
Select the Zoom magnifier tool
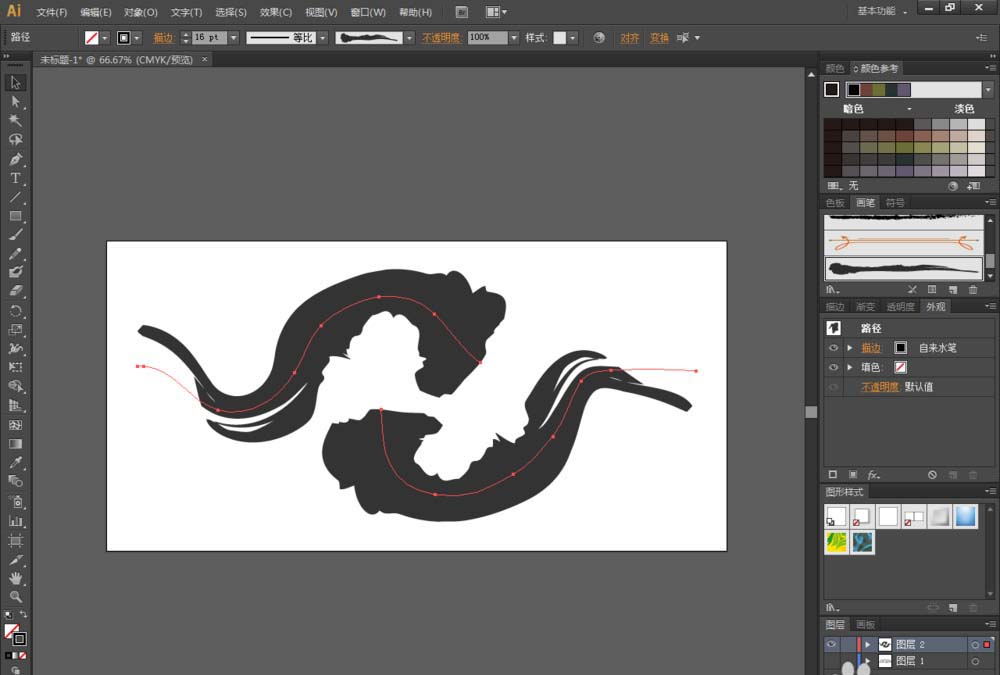15,597
